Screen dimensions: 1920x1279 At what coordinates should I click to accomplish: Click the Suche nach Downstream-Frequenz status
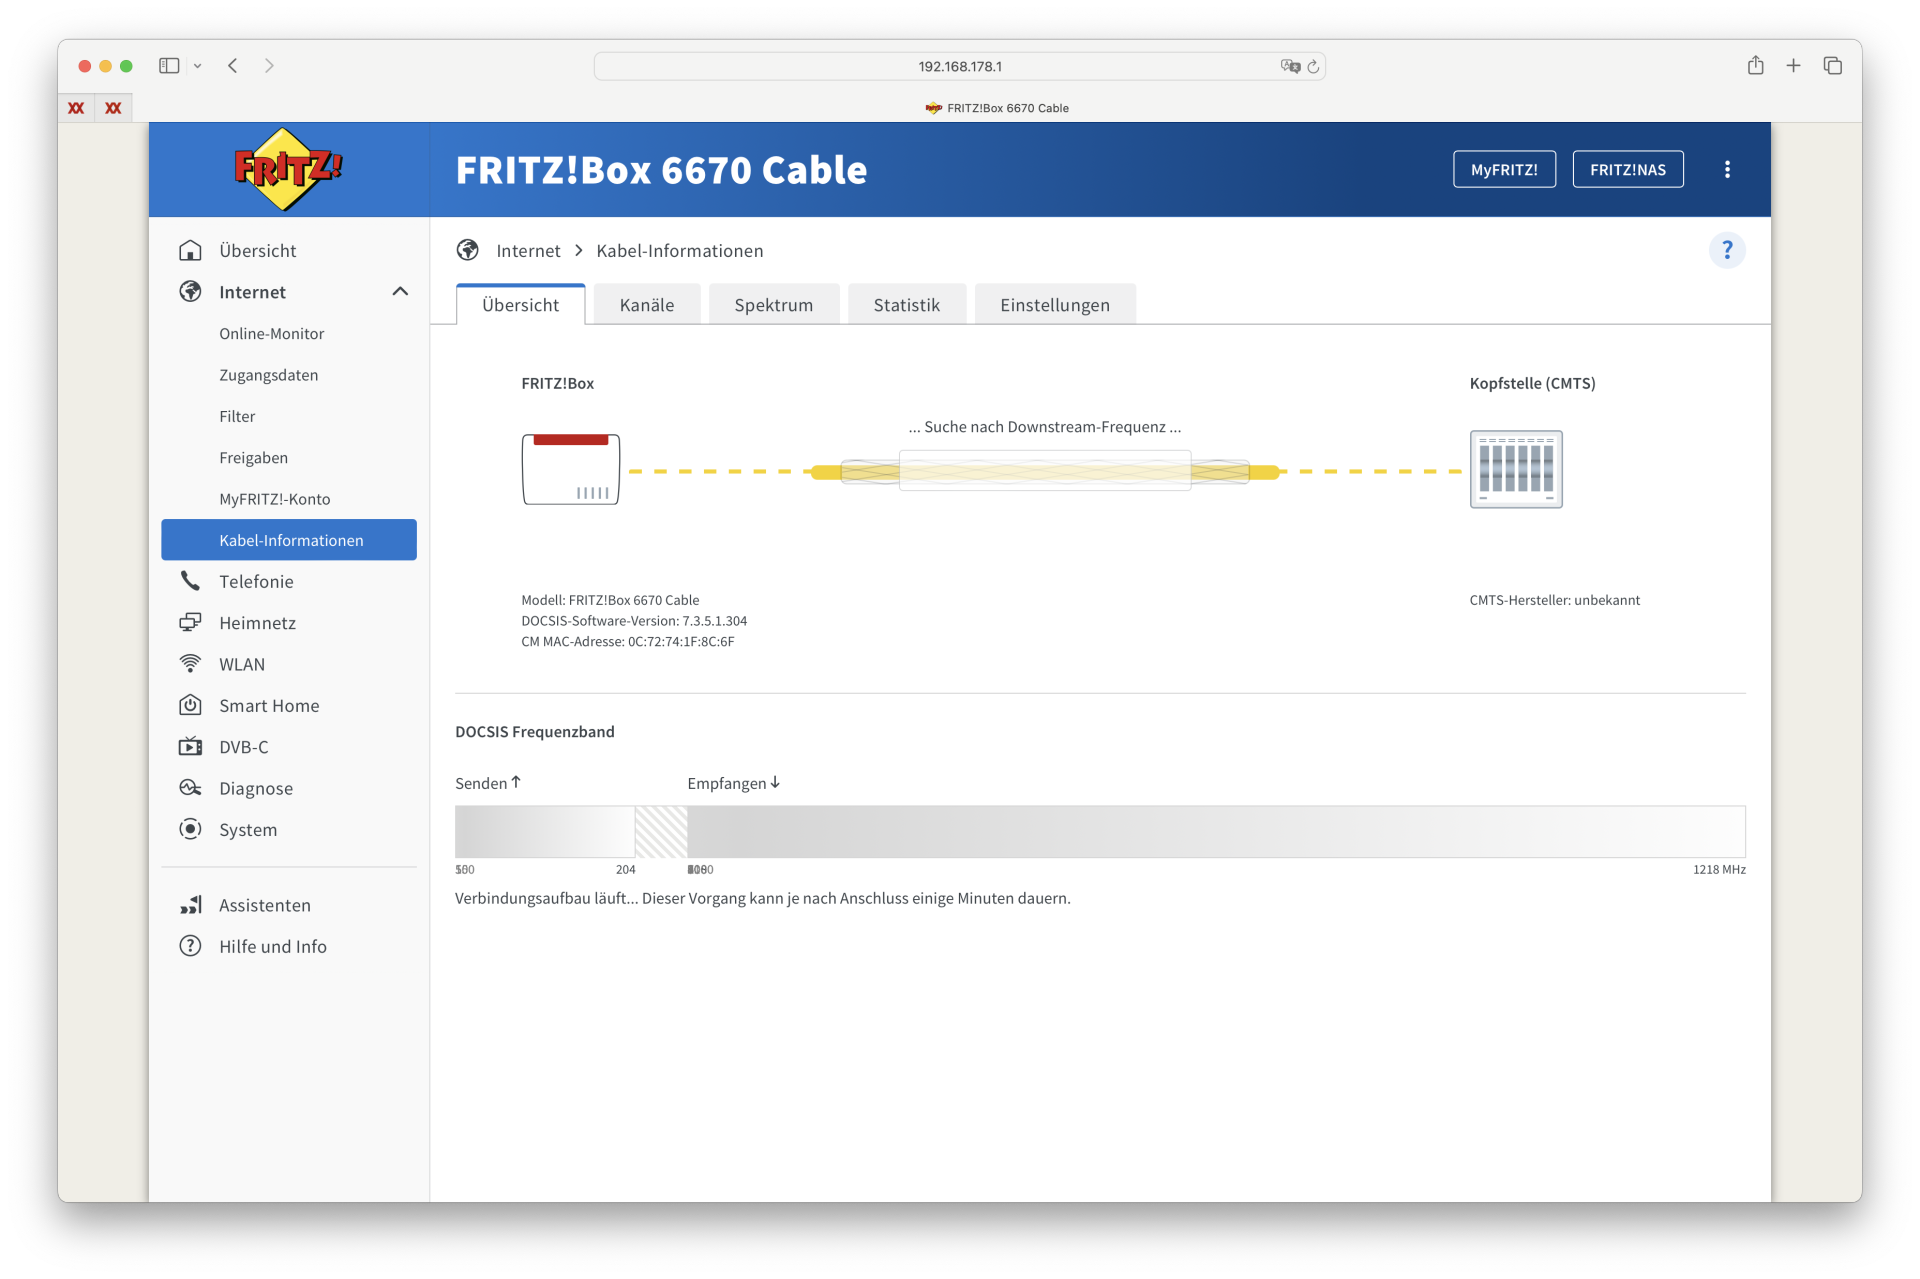[x=1045, y=427]
